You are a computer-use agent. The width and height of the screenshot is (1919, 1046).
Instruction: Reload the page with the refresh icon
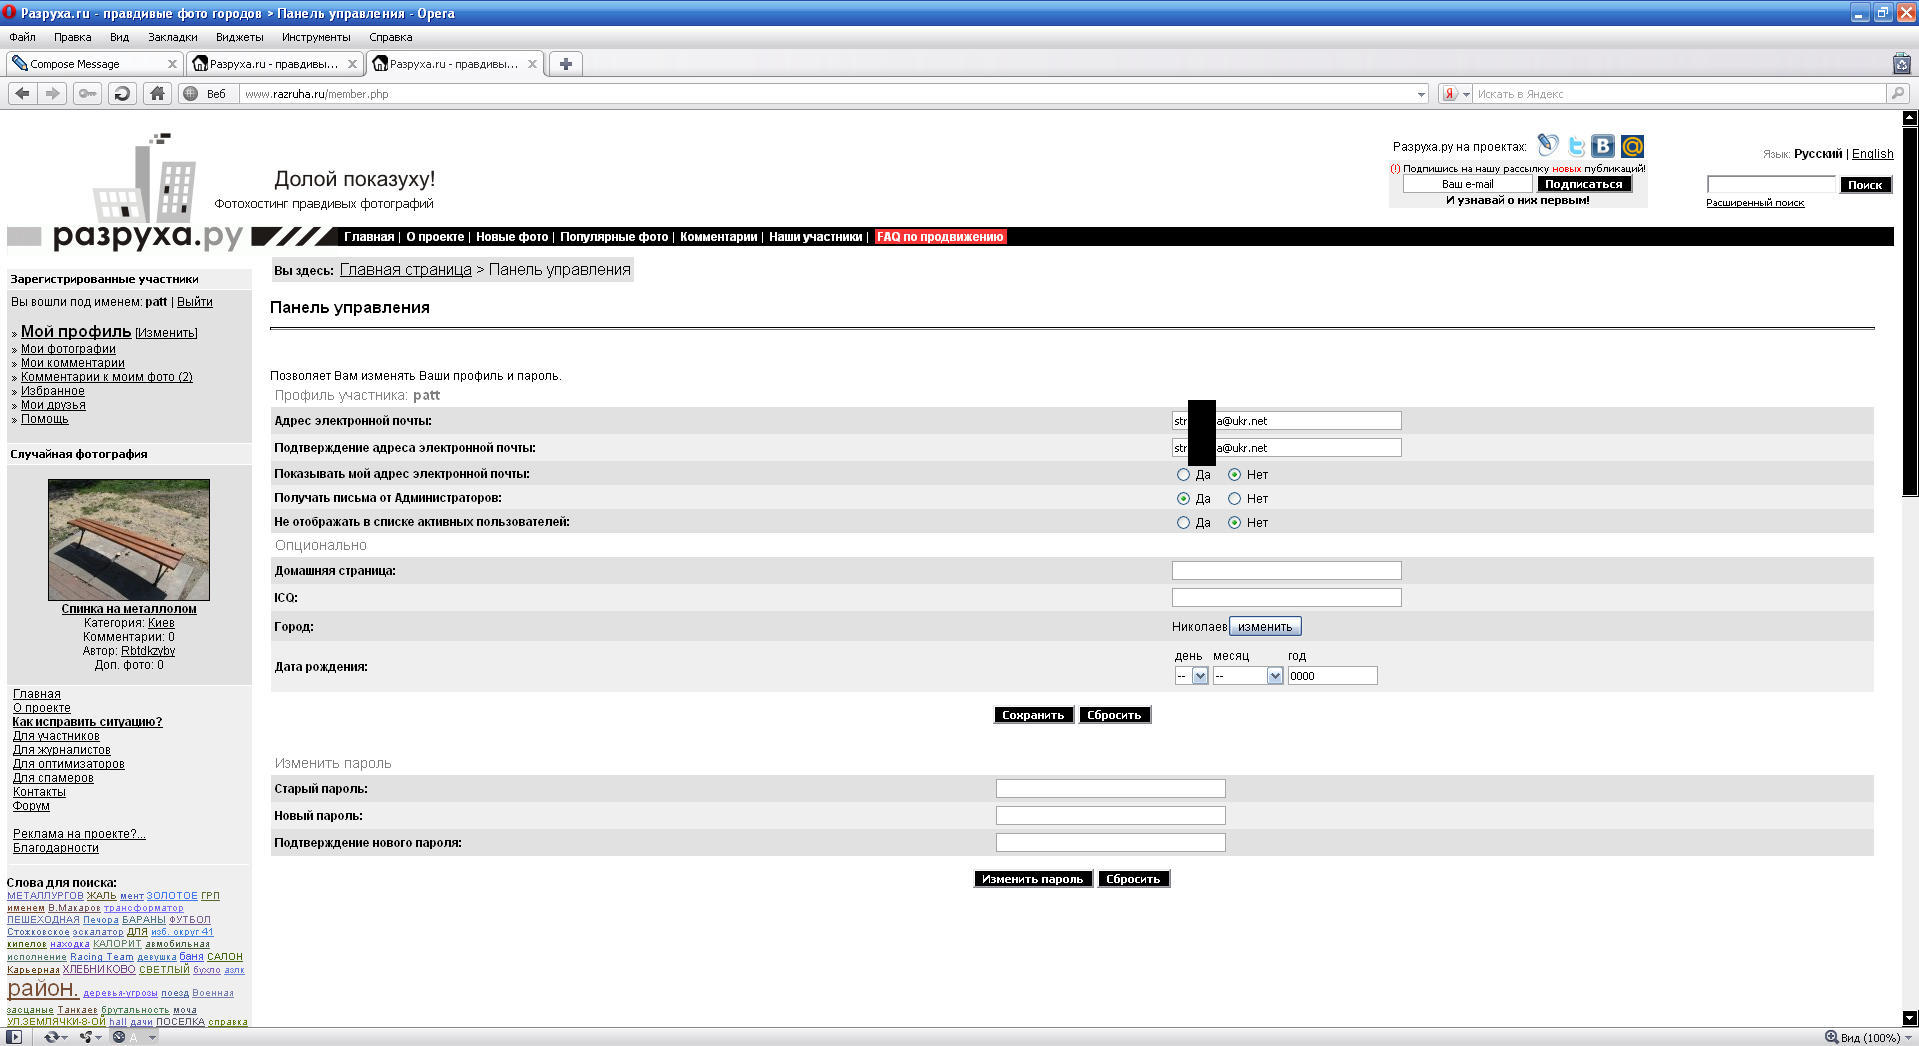click(x=122, y=93)
